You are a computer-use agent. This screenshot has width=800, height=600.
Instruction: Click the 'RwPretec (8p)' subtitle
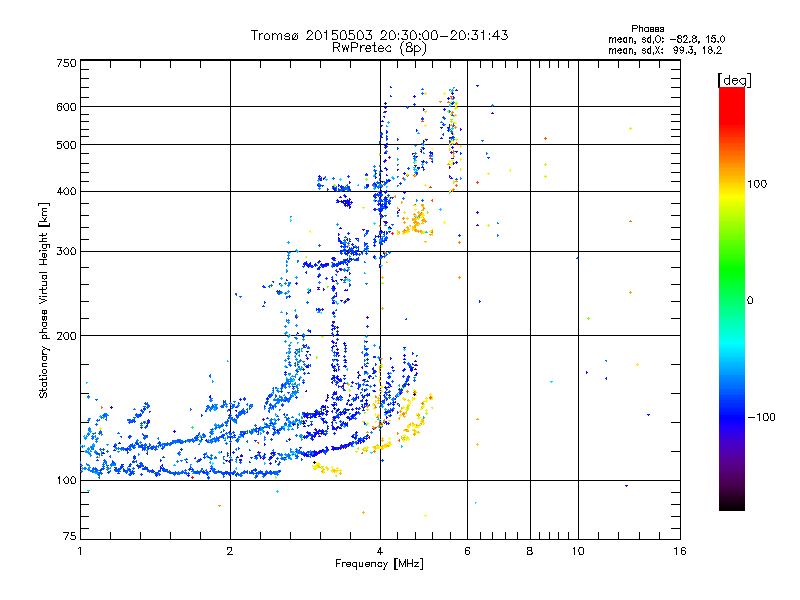coord(379,48)
